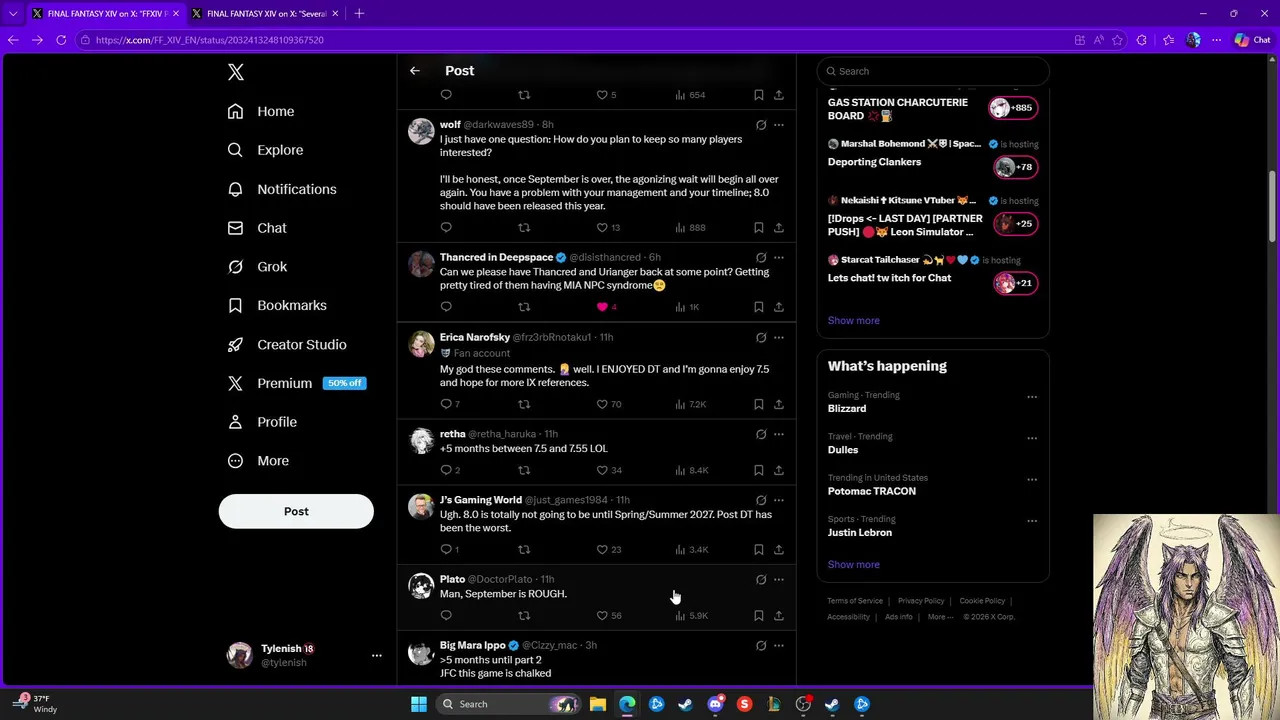Screen dimensions: 1280x720
Task: Open Bookmarks in the sidebar
Action: (x=277, y=305)
